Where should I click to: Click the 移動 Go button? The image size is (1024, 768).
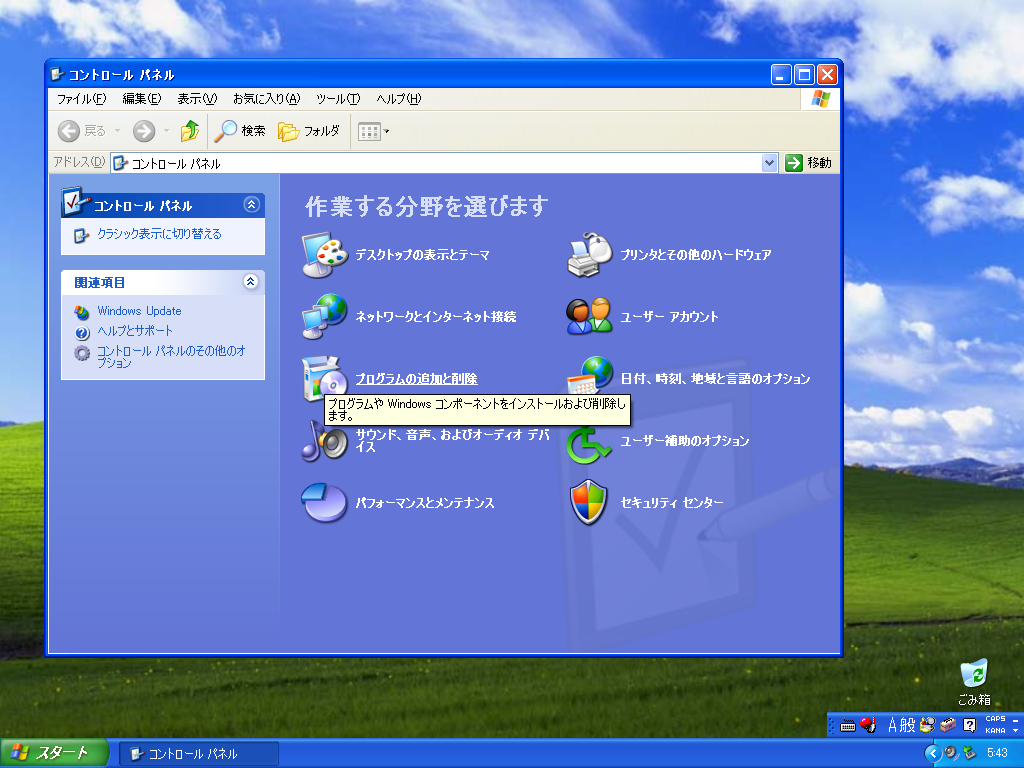click(x=808, y=163)
